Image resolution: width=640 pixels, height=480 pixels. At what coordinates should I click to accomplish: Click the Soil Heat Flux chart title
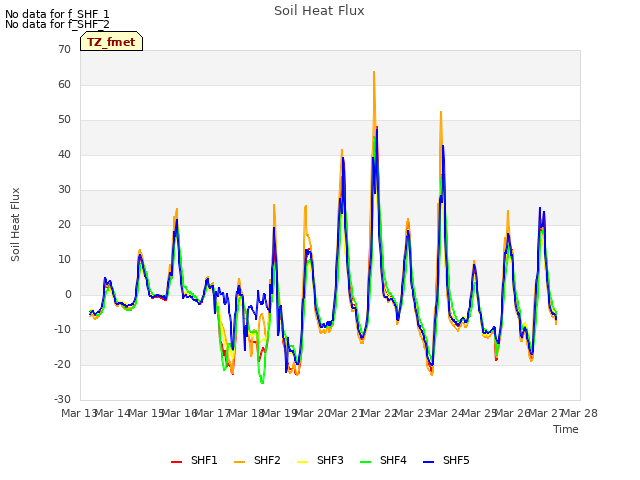[x=319, y=11]
